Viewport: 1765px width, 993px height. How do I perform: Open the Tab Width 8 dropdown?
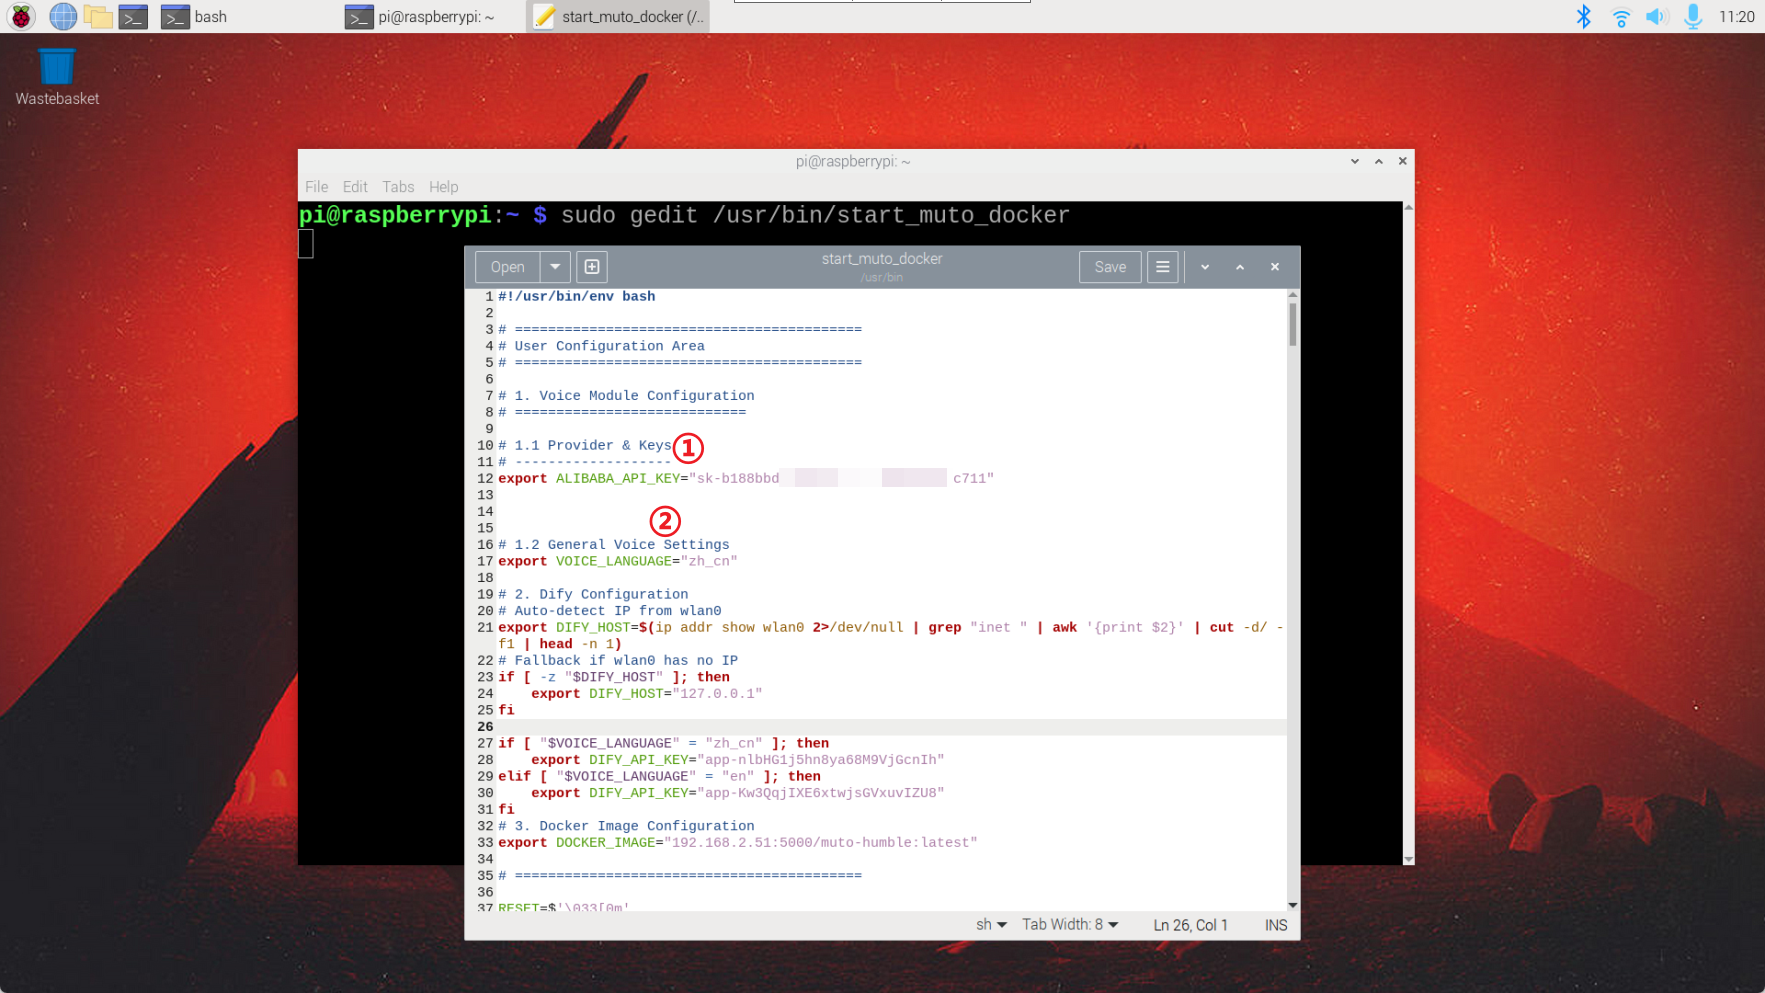[x=1070, y=925]
